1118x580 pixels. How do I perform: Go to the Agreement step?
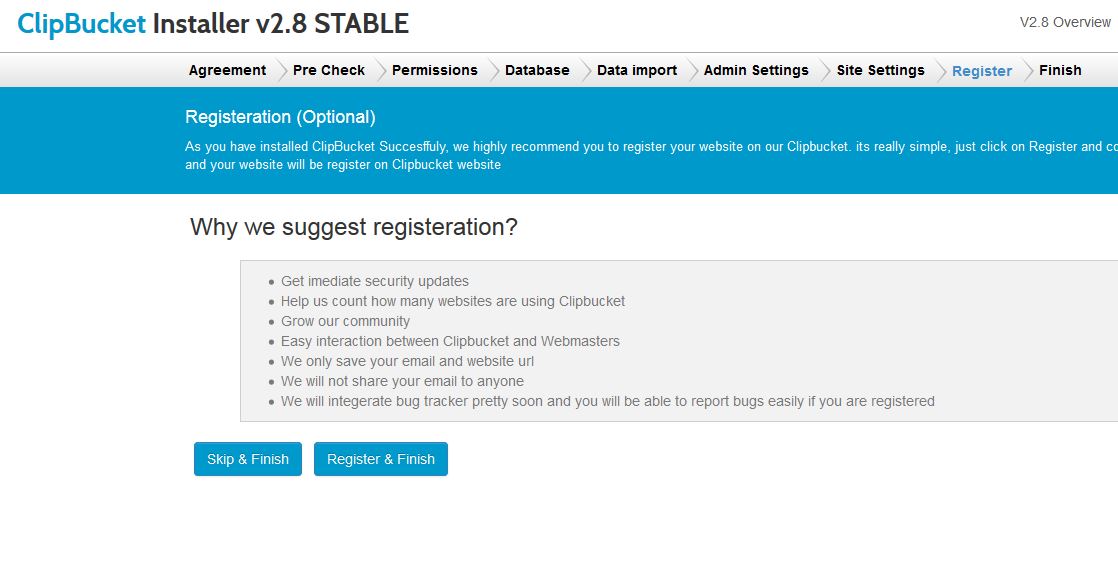point(227,70)
